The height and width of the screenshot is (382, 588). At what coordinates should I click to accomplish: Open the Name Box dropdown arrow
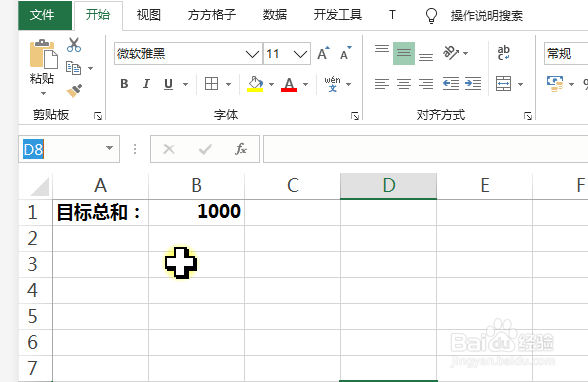109,148
